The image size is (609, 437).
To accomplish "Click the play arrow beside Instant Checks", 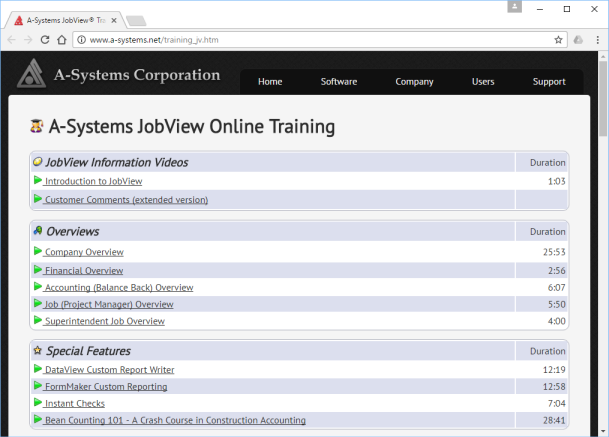I will point(38,403).
